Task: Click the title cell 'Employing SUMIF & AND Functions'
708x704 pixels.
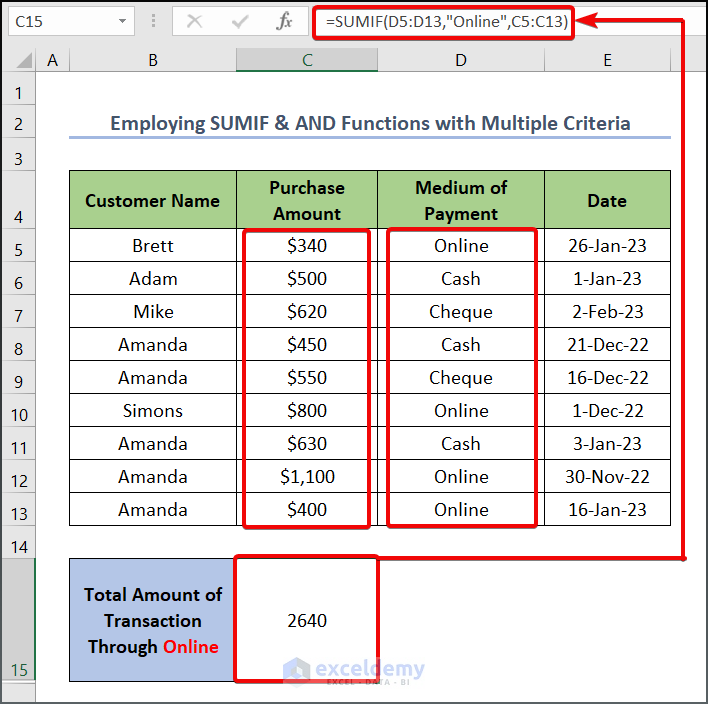Action: tap(370, 123)
